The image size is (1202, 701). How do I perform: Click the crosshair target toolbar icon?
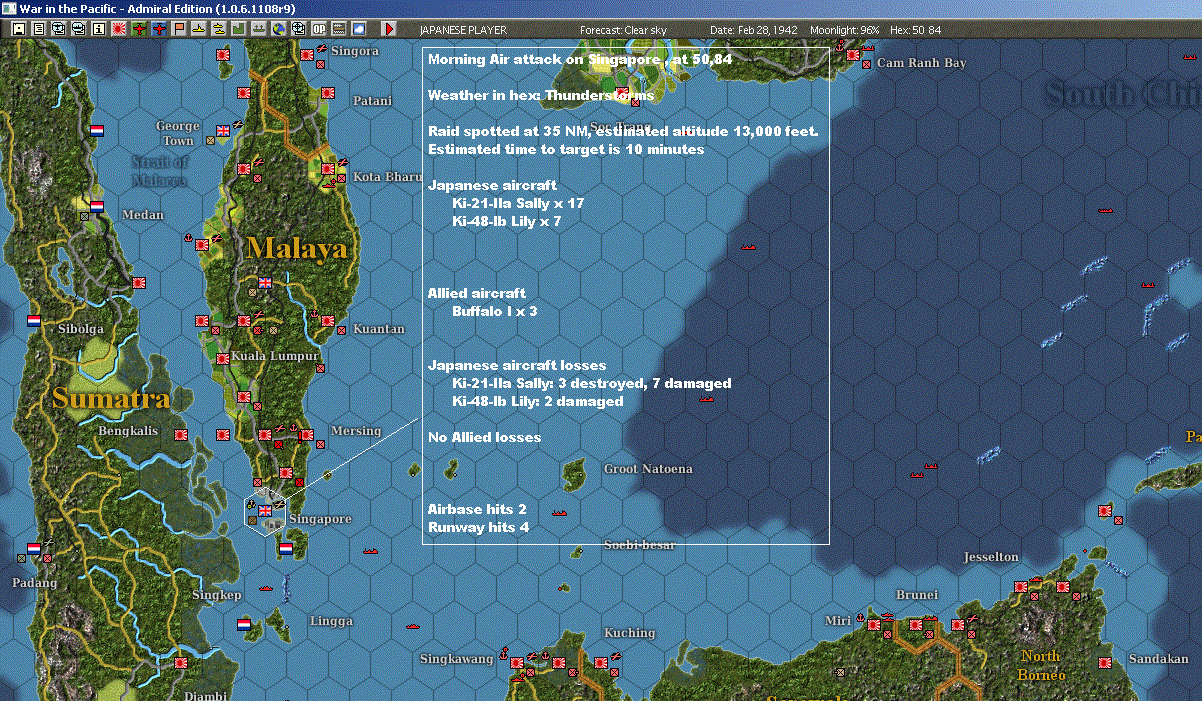tap(298, 29)
